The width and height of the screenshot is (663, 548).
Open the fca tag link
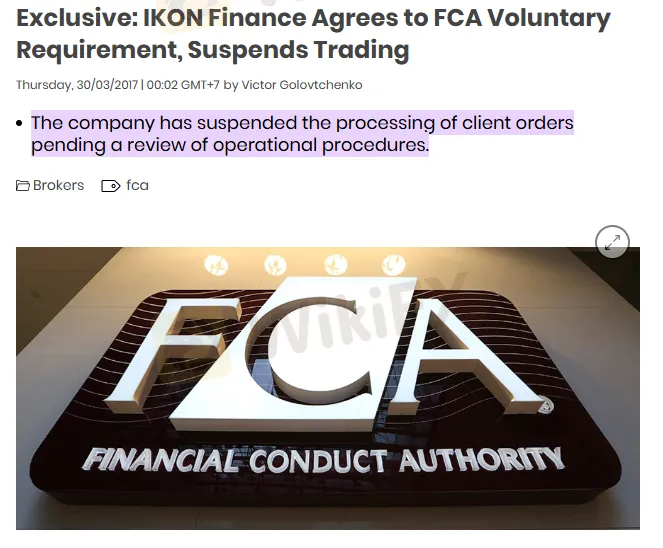click(x=137, y=185)
